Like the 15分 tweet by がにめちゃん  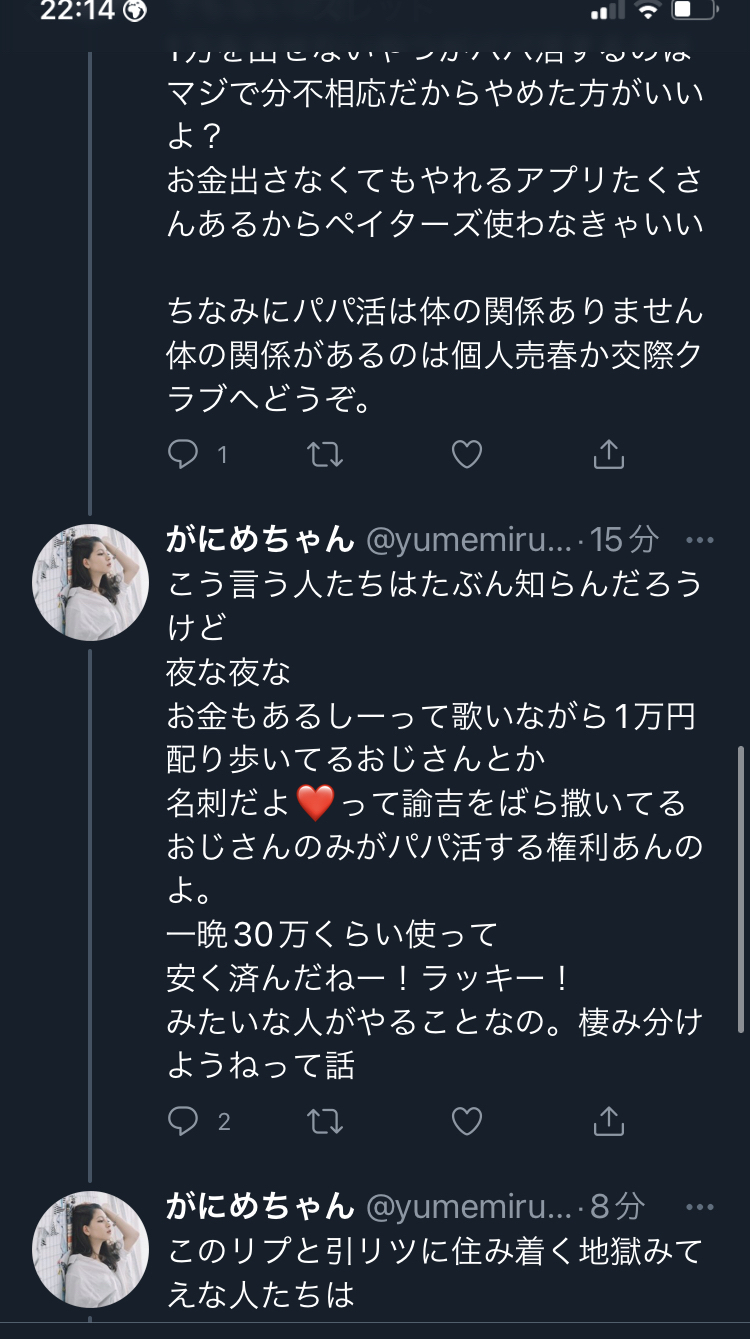[467, 1122]
